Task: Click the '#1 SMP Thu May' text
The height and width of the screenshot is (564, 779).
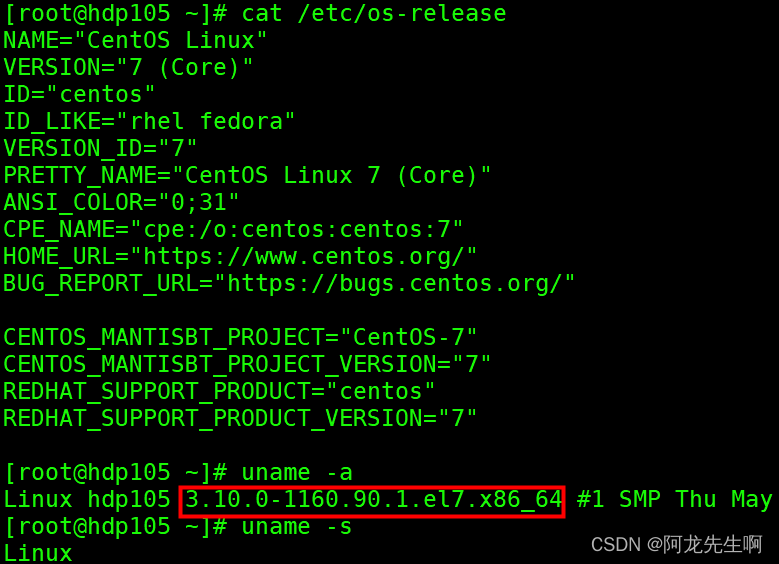Action: pos(675,499)
